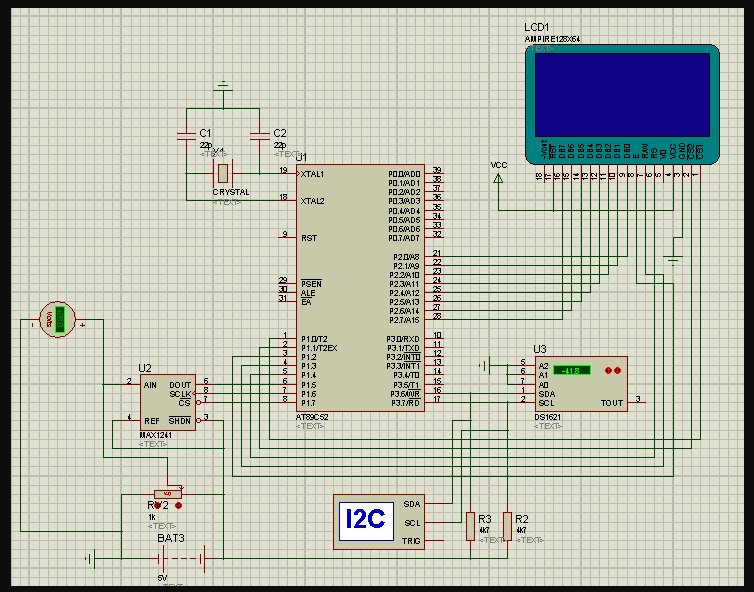Click the P2.0/A8 pin label
Screen dimensions: 754x592
[x=406, y=257]
